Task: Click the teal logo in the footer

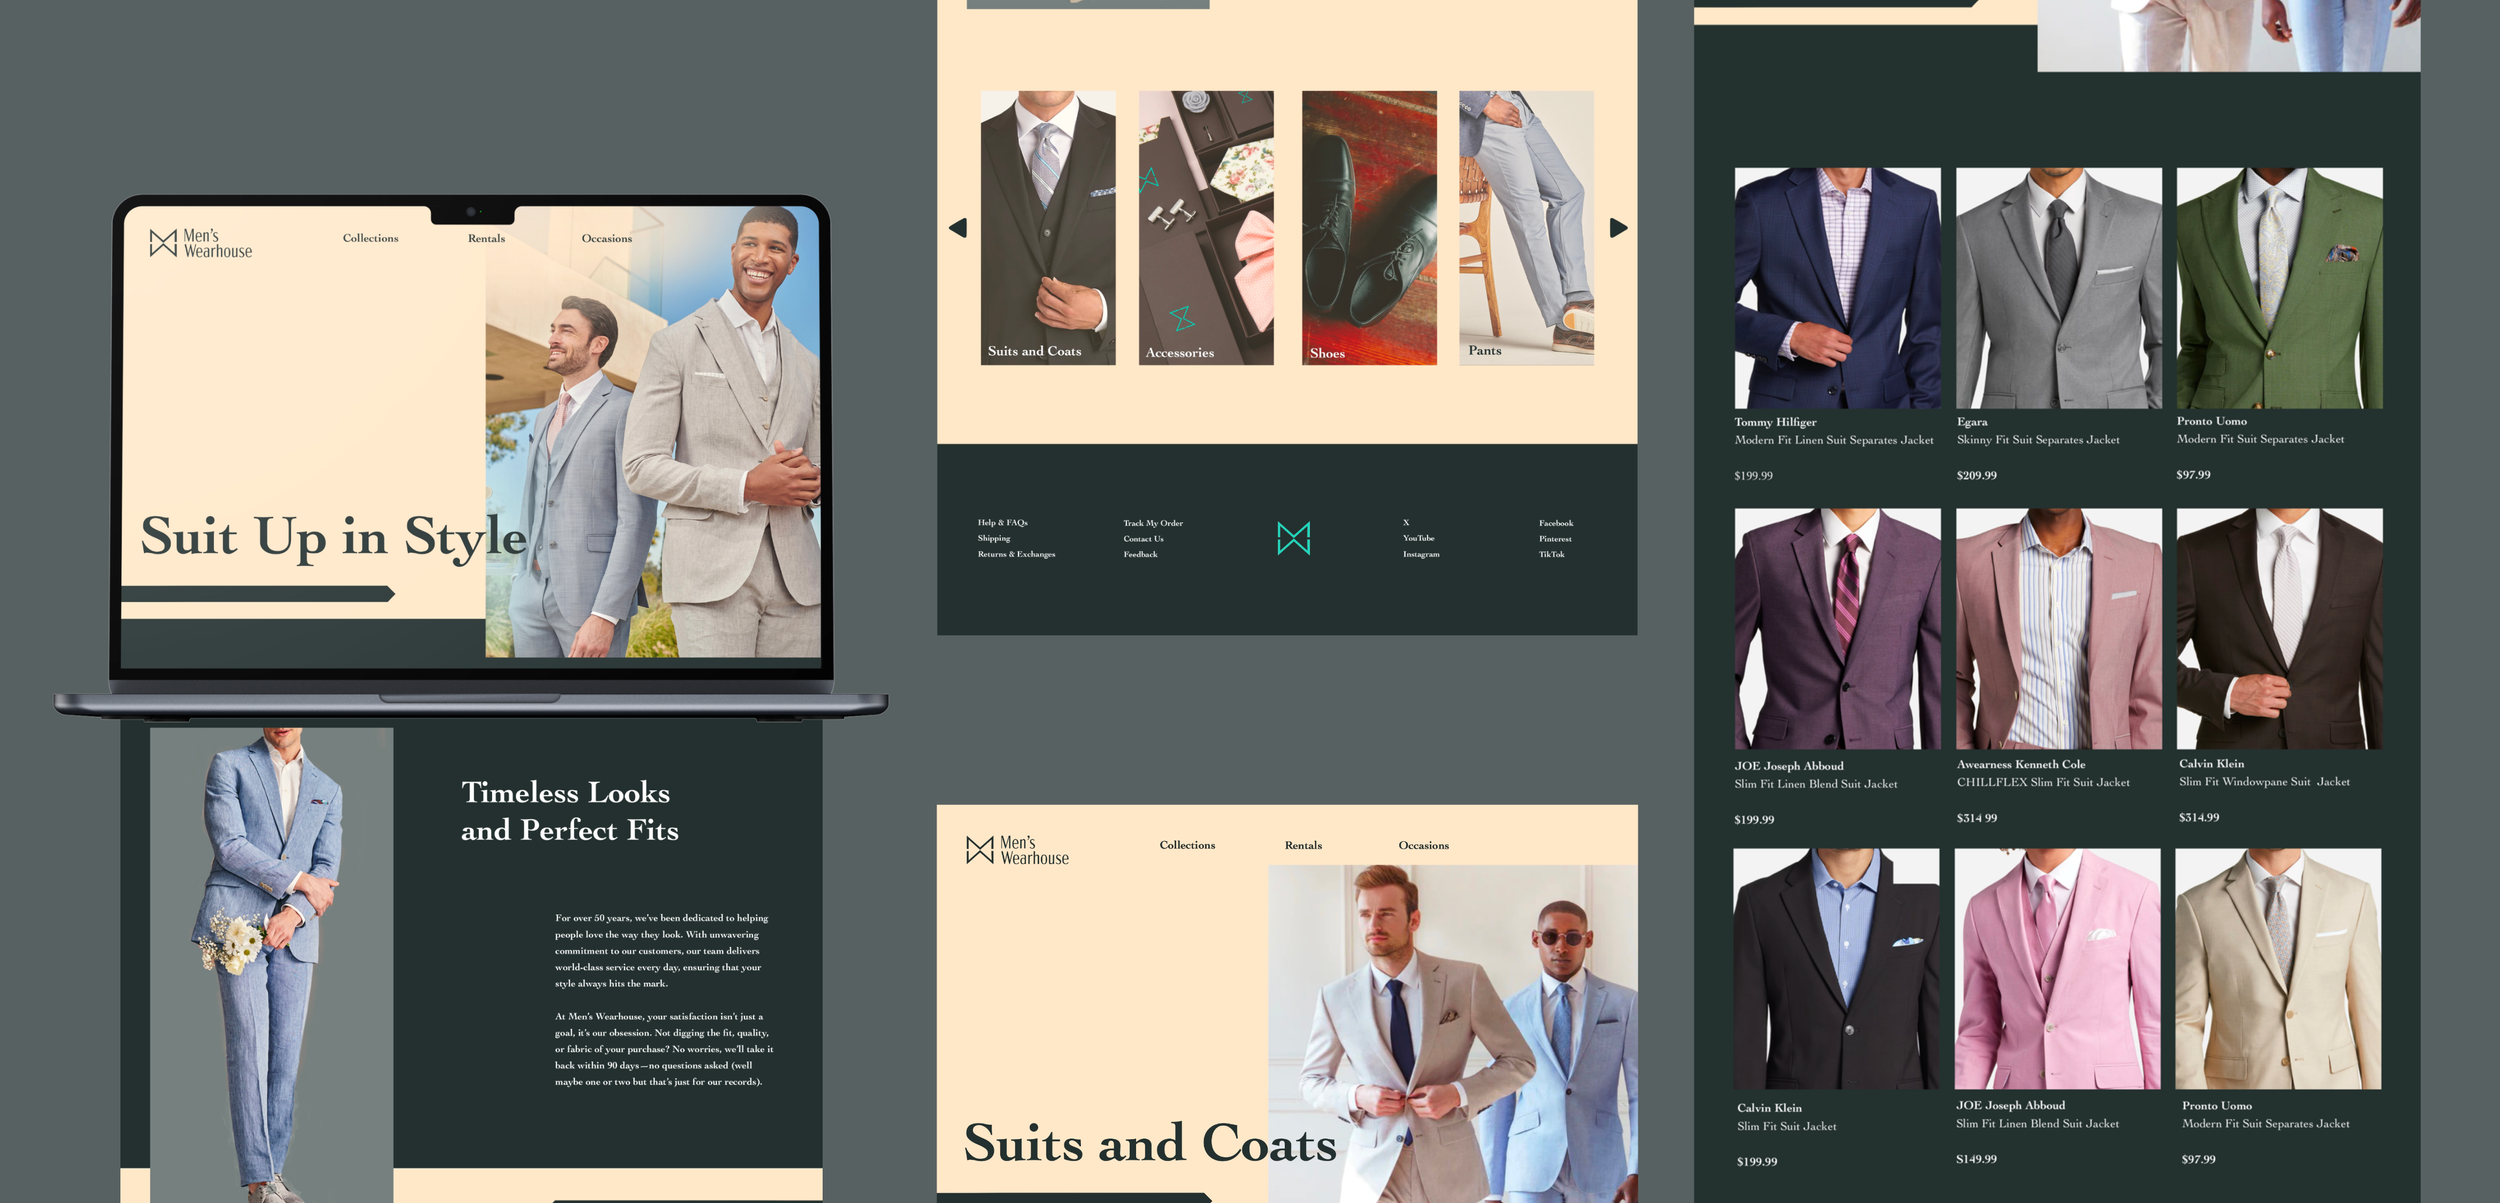Action: pos(1293,538)
